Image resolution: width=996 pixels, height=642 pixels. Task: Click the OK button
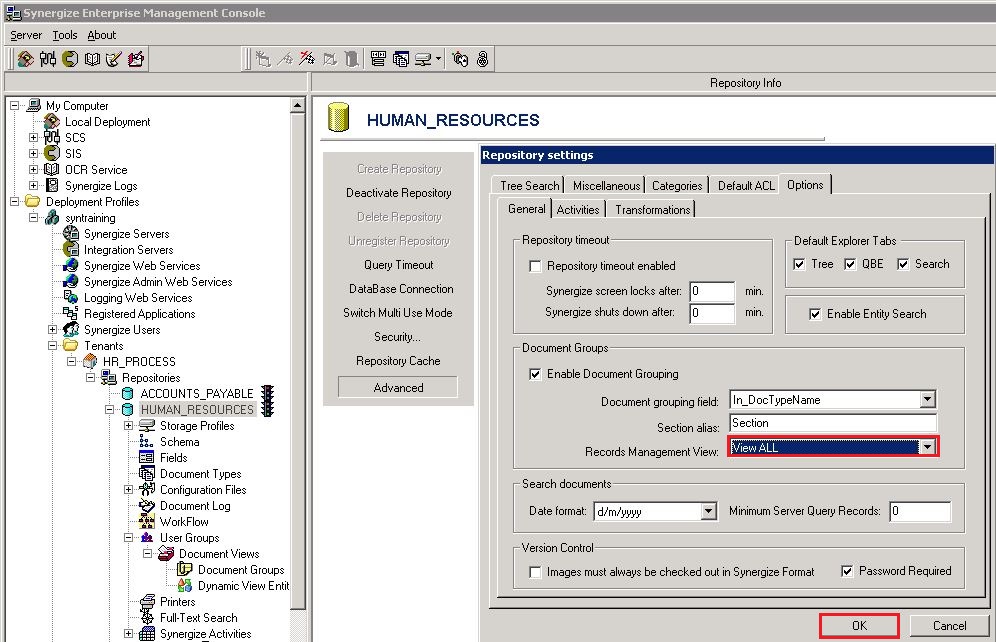tap(859, 625)
